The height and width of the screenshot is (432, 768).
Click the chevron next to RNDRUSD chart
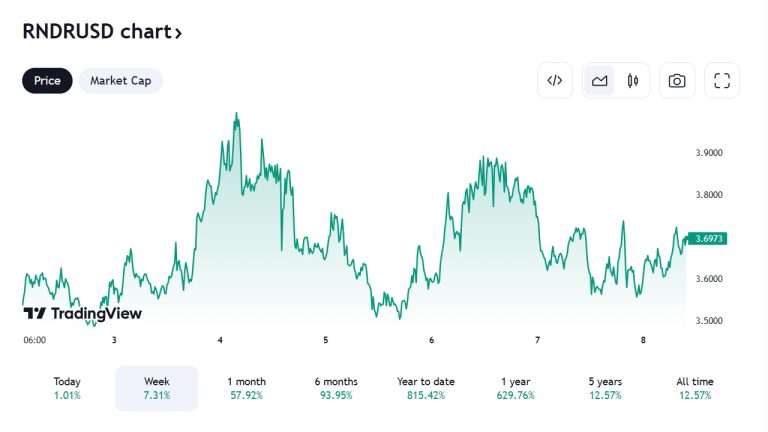tap(178, 32)
